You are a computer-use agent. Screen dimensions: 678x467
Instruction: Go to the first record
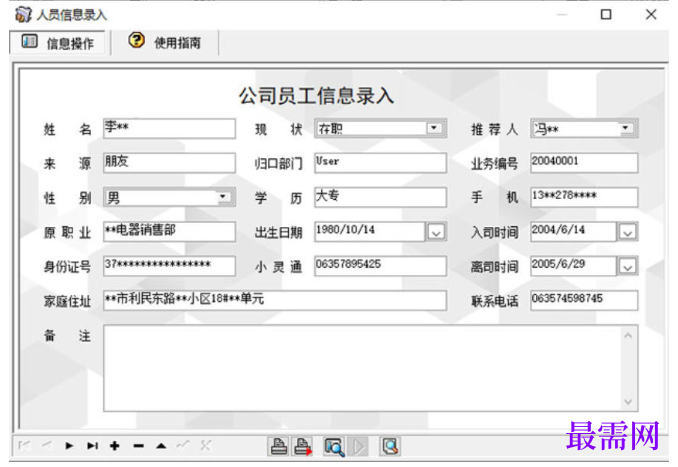[x=25, y=445]
